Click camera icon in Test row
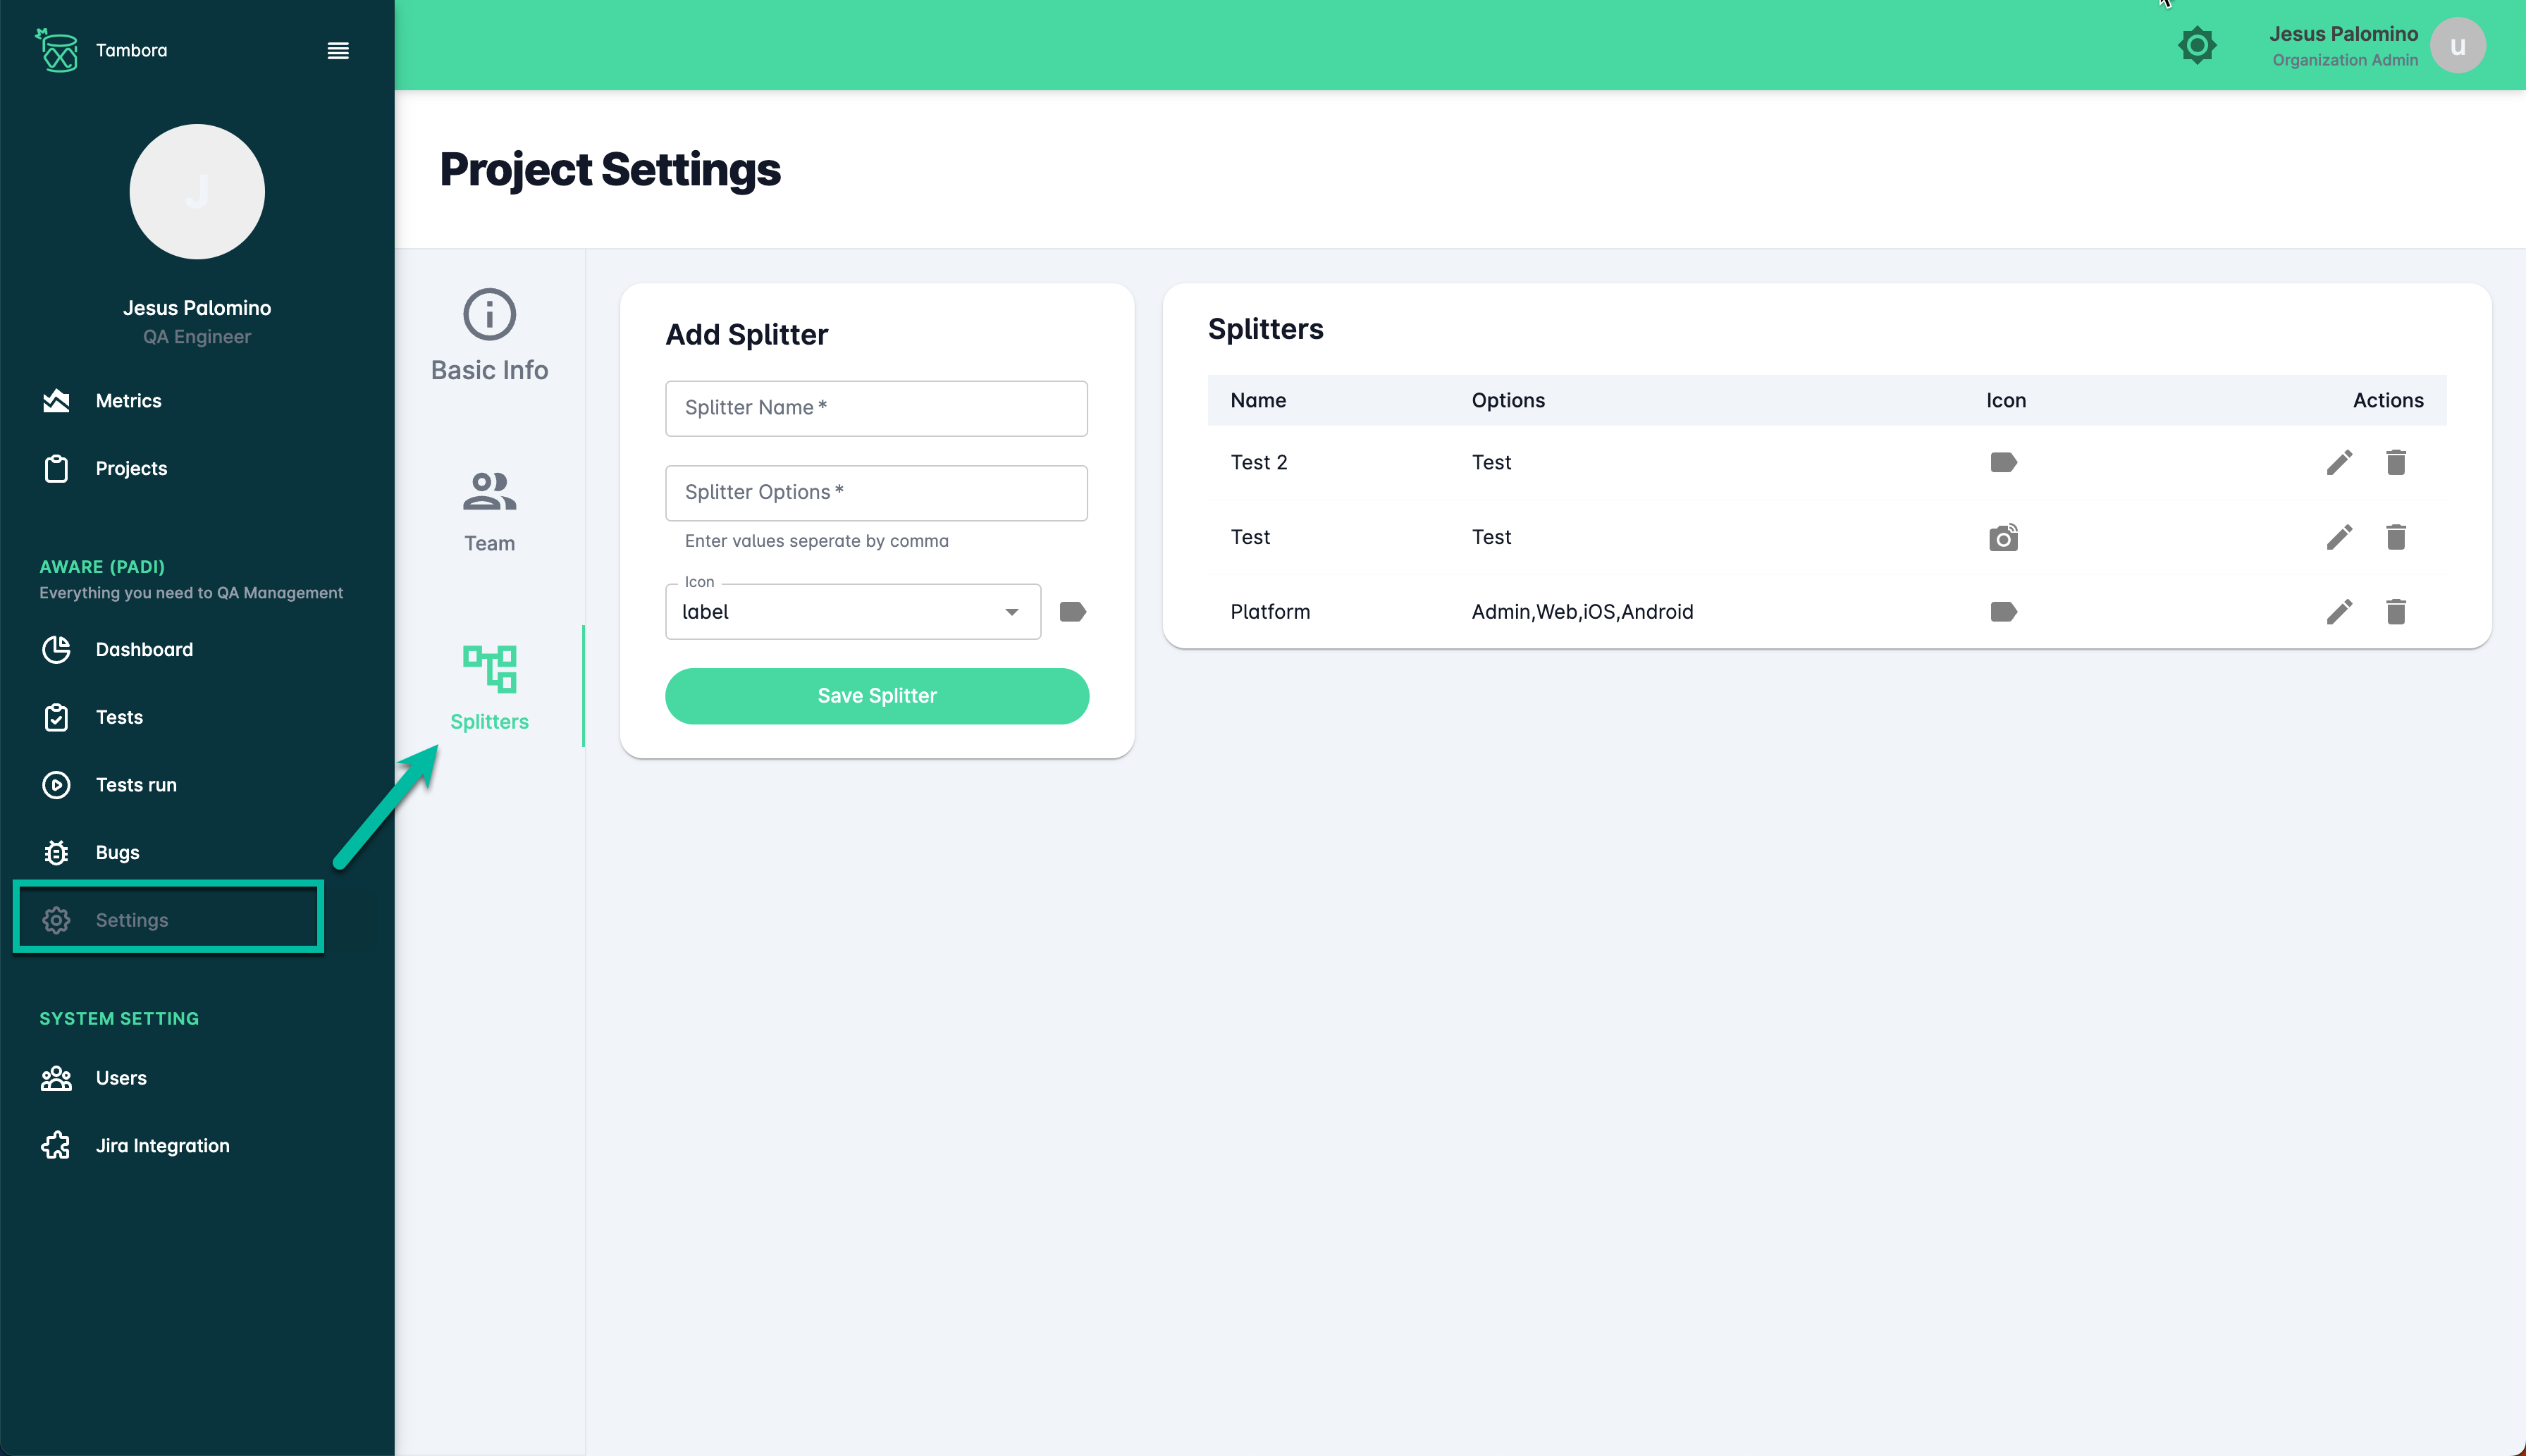This screenshot has height=1456, width=2526. 2003,537
